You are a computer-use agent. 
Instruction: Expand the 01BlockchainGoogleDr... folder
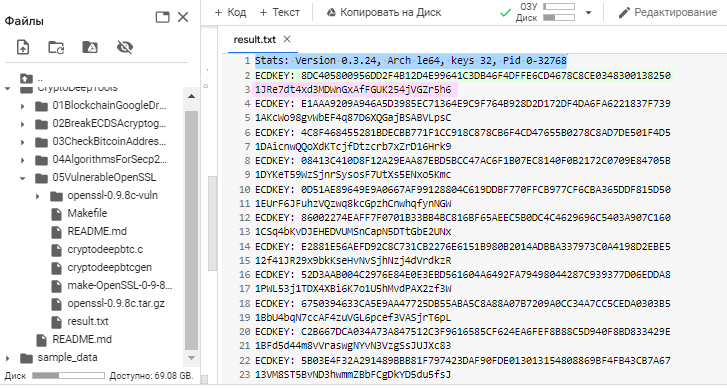pos(22,106)
